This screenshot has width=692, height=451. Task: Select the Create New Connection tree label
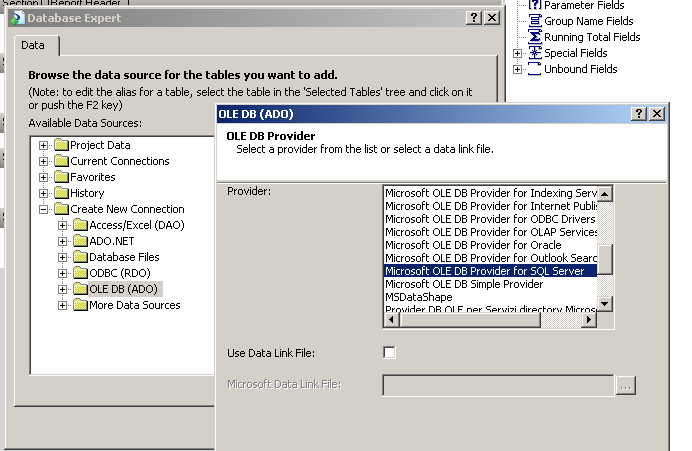pyautogui.click(x=127, y=209)
